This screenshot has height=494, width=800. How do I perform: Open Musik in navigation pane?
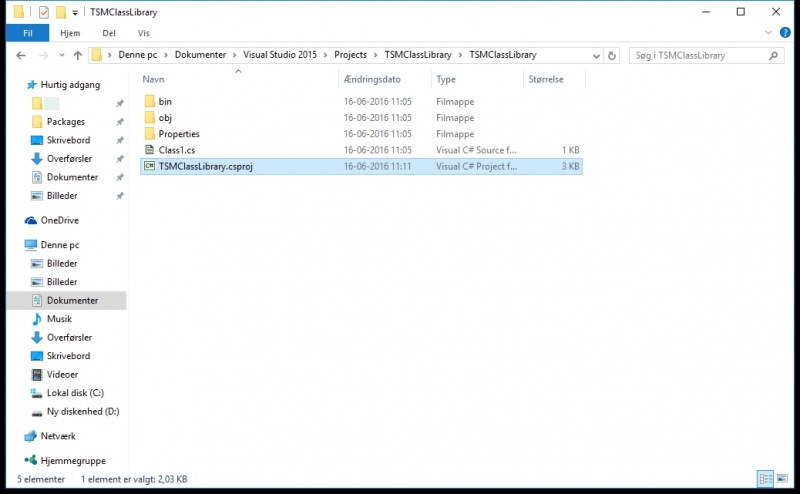tap(59, 319)
